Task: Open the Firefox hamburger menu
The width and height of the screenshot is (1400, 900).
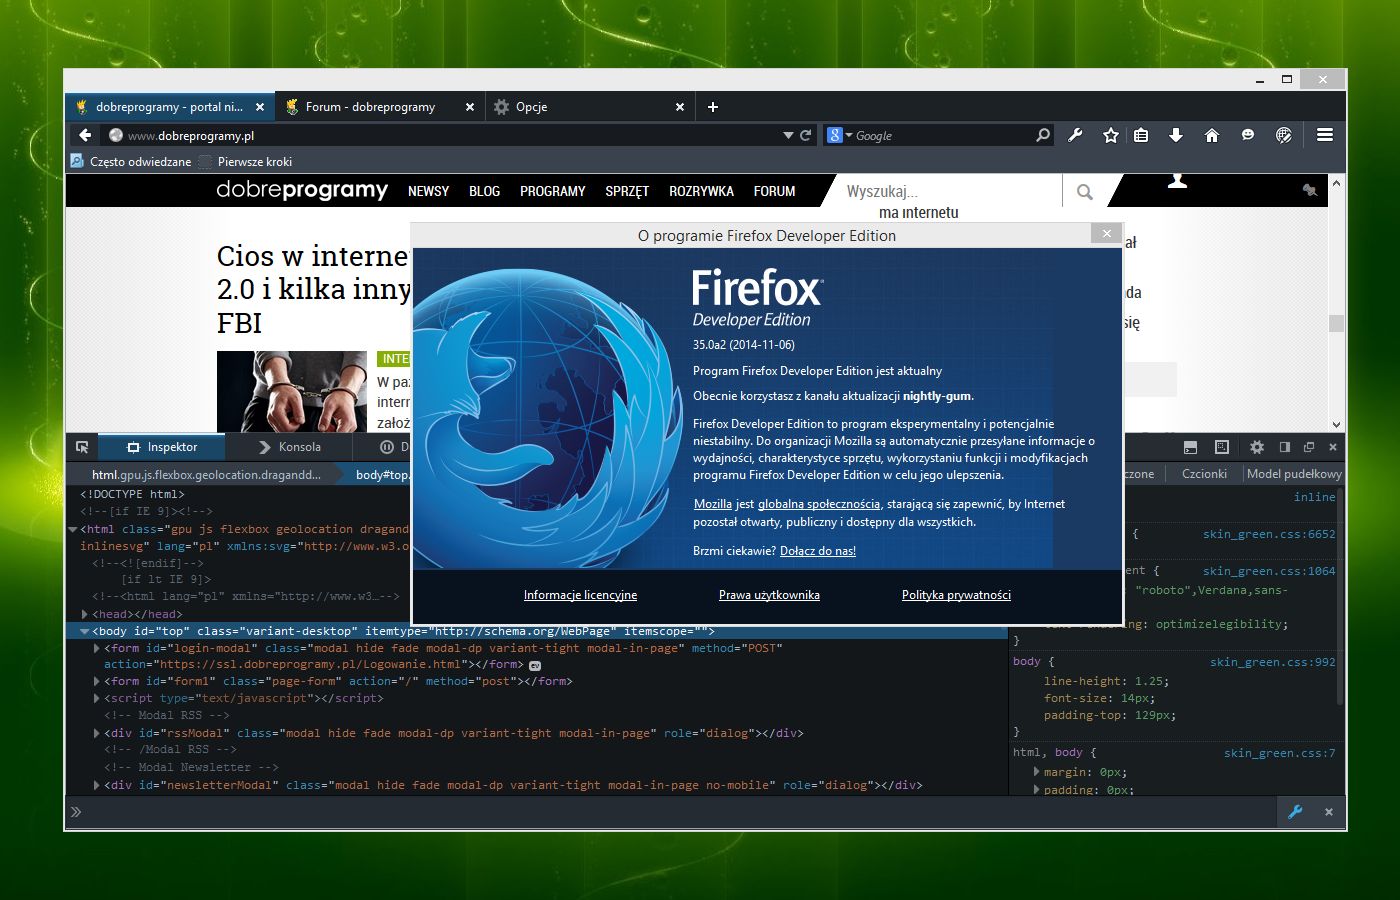Action: (1325, 135)
